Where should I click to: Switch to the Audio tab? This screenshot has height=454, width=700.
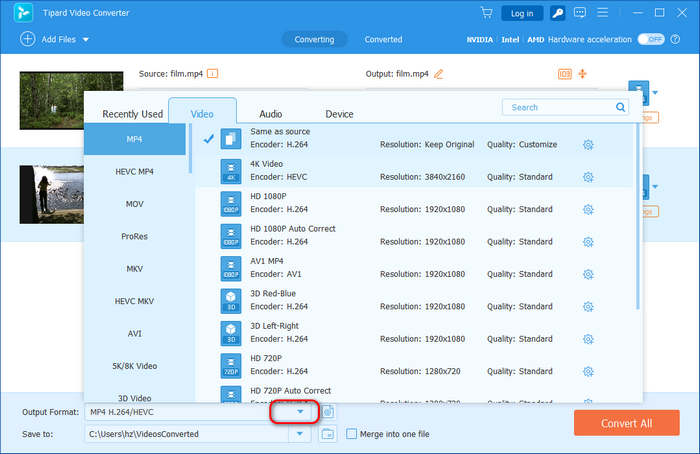tap(270, 114)
